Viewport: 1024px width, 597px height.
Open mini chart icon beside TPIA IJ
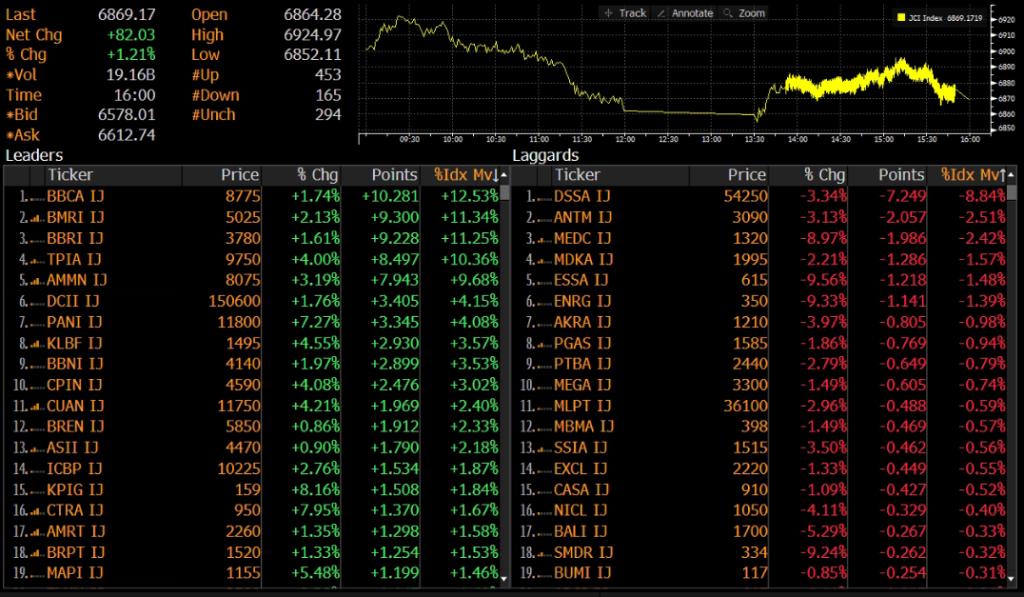[x=37, y=260]
